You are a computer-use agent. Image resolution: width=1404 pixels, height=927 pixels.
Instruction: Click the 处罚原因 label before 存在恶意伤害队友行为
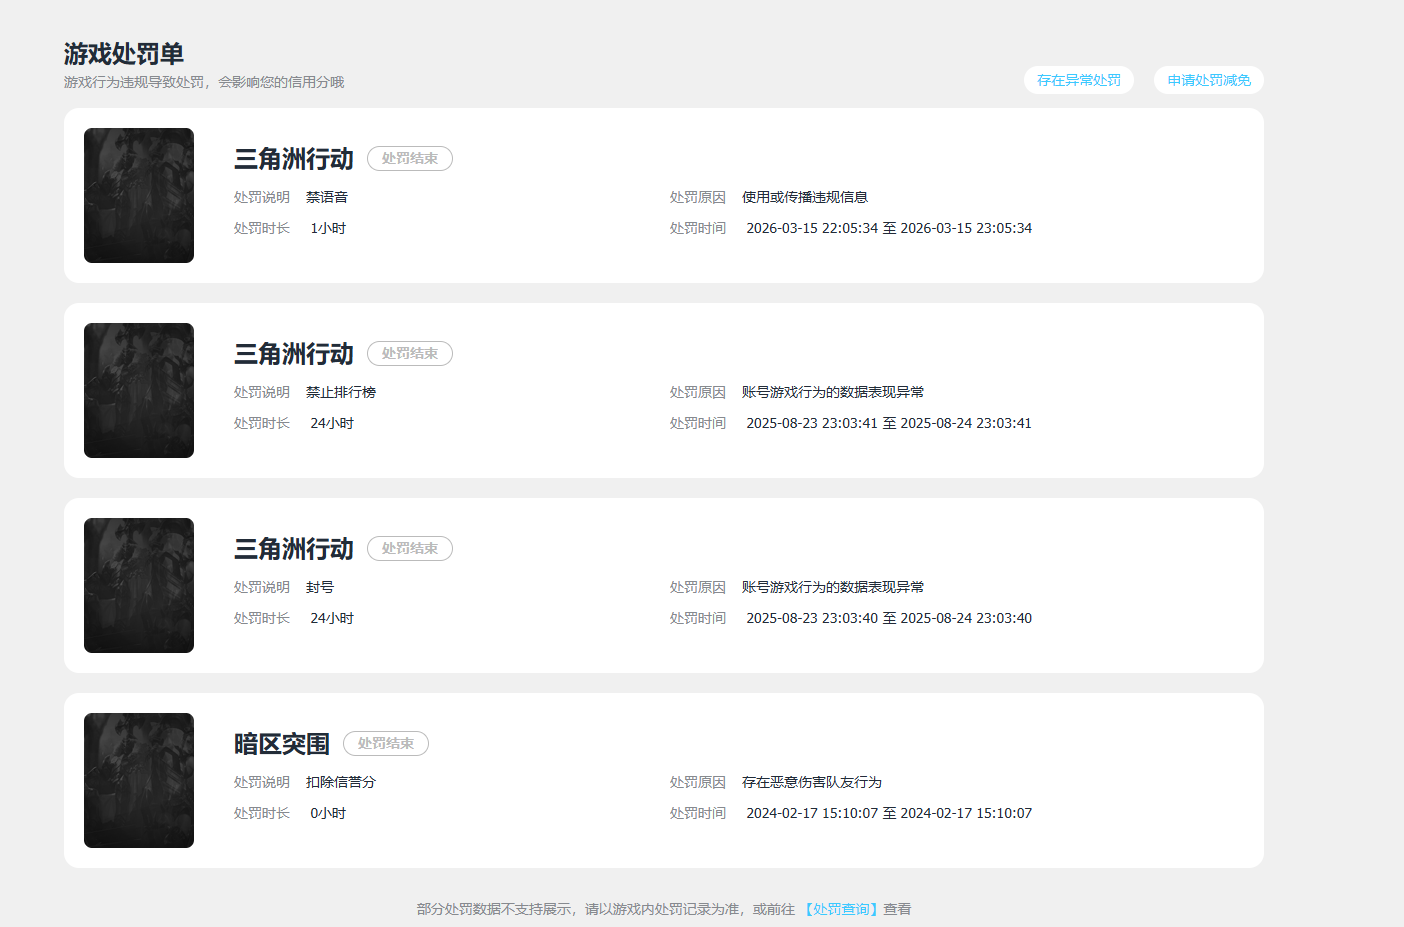pyautogui.click(x=698, y=782)
